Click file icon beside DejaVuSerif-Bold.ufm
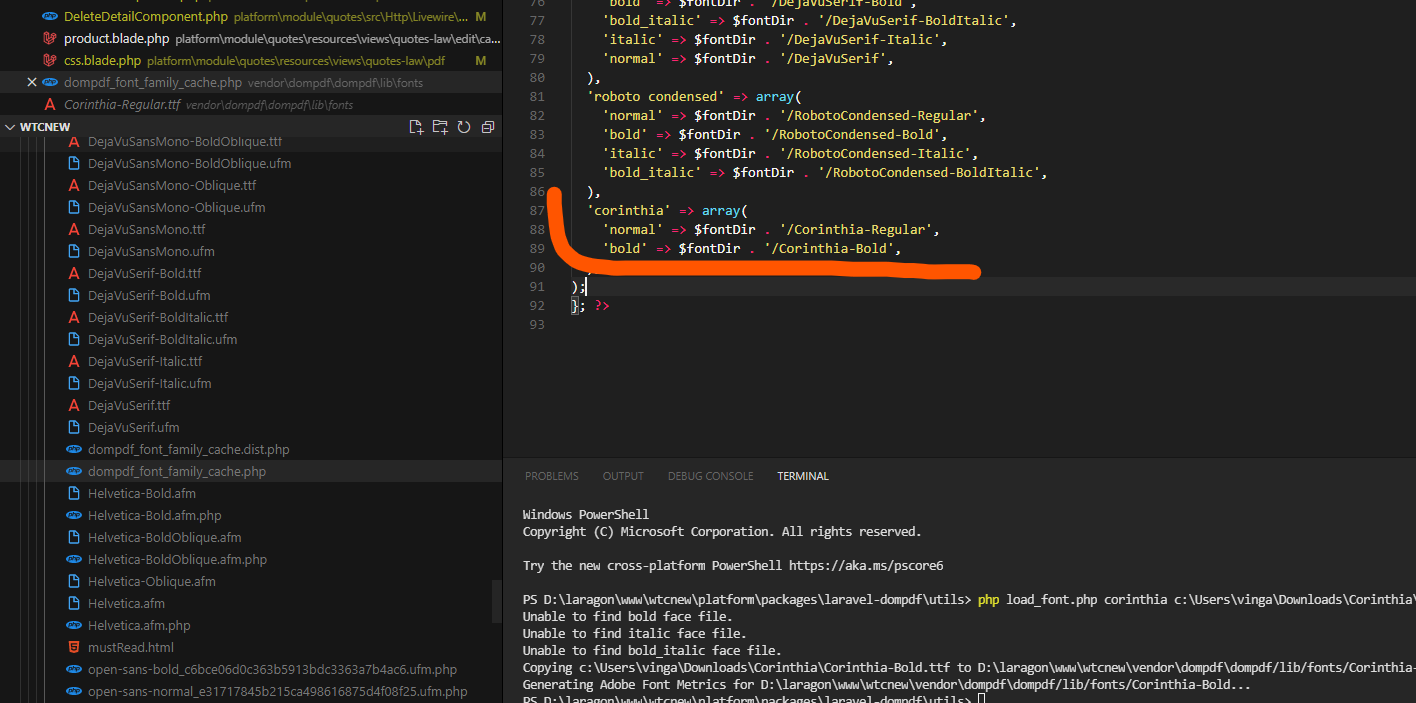The width and height of the screenshot is (1416, 703). pos(73,295)
